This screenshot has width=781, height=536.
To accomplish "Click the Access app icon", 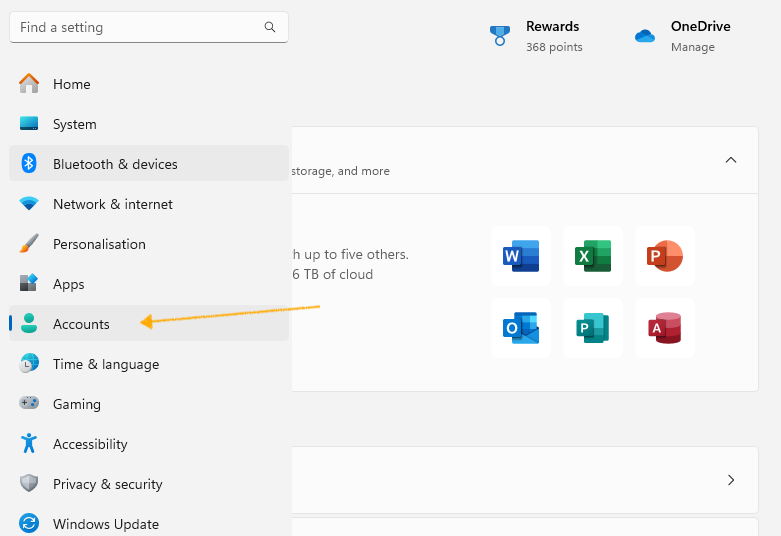I will (664, 328).
